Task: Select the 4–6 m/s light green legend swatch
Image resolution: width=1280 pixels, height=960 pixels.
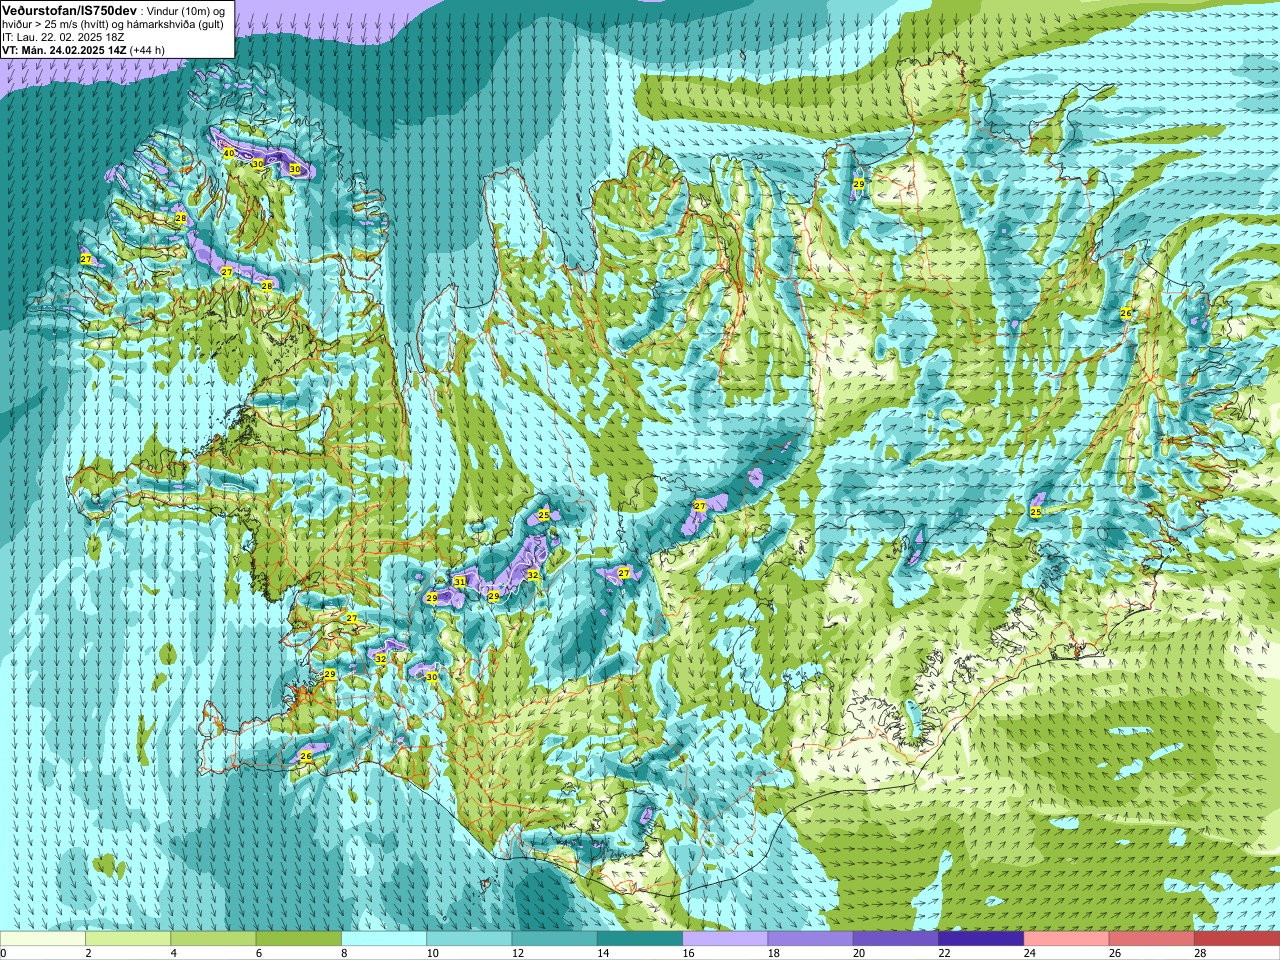Action: coord(213,939)
